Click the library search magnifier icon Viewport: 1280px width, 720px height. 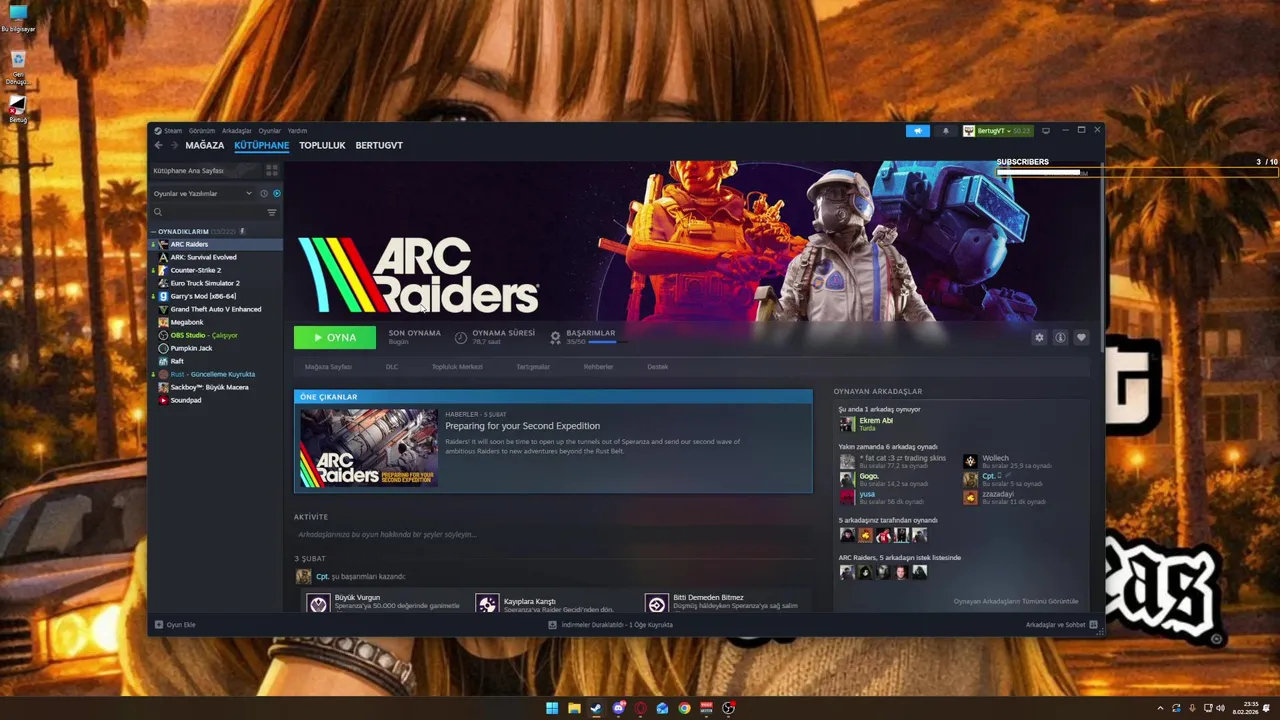tap(158, 212)
